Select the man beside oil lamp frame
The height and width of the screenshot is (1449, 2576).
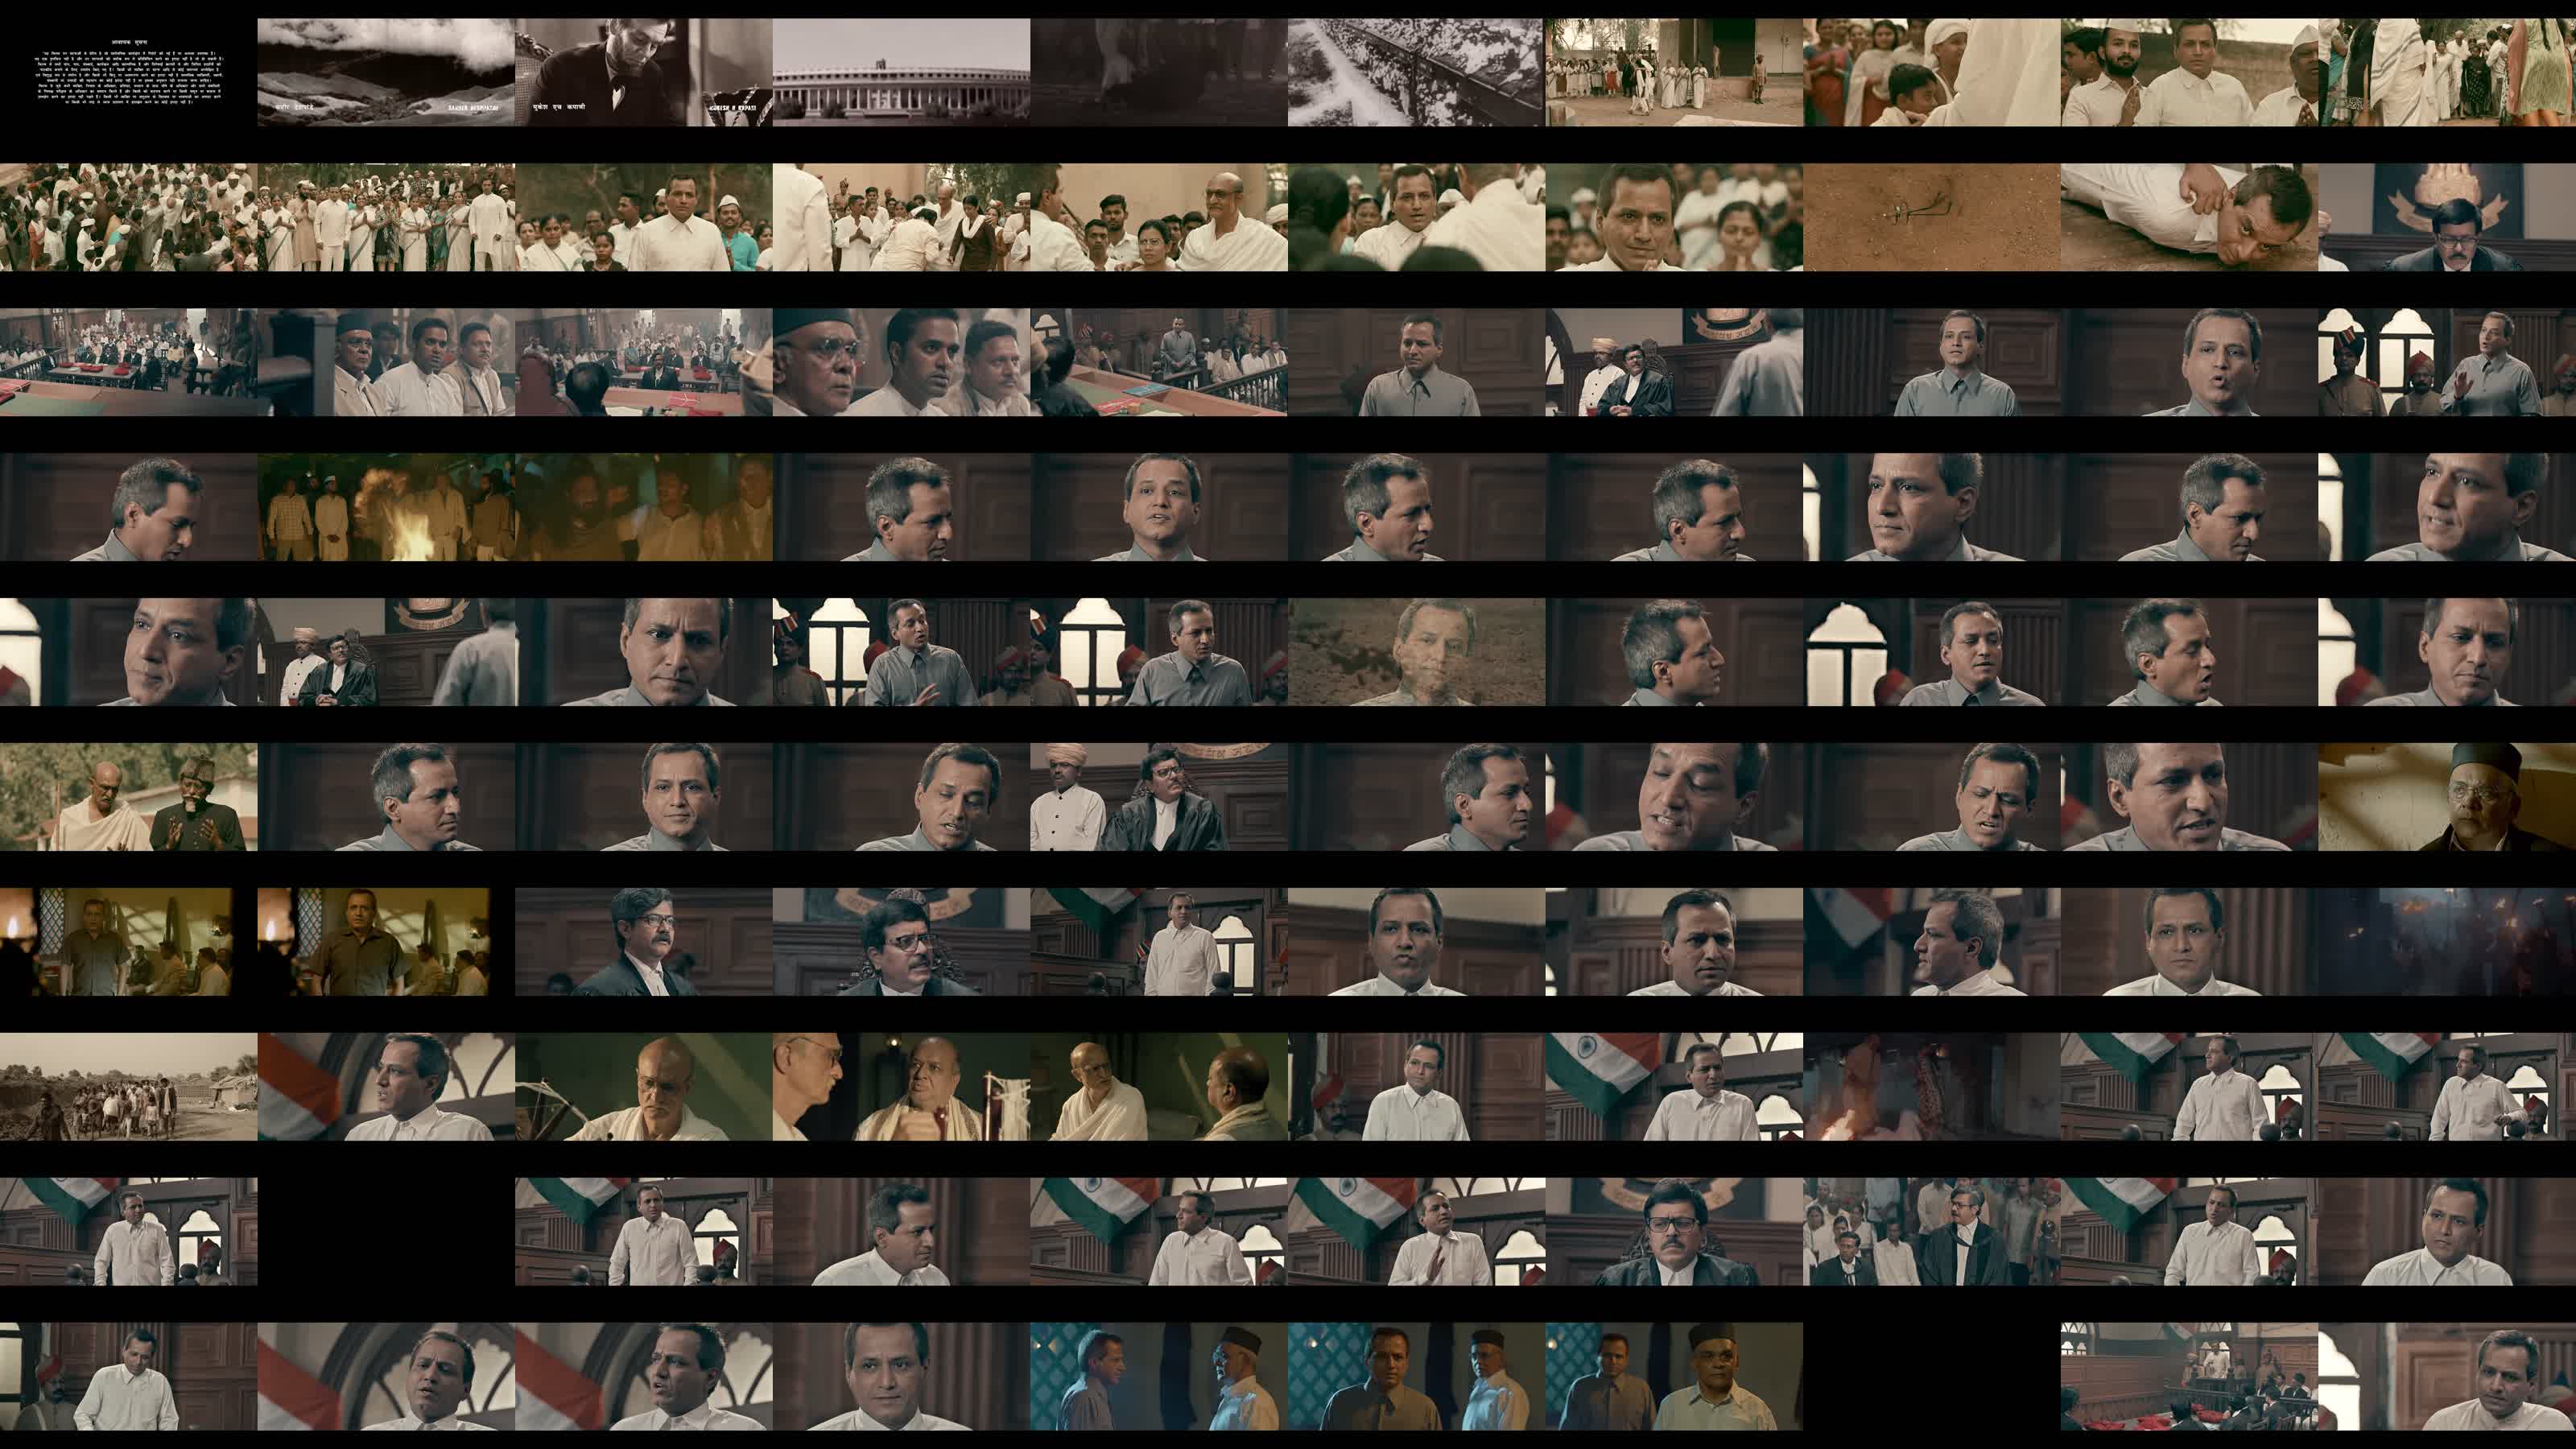coord(373,942)
